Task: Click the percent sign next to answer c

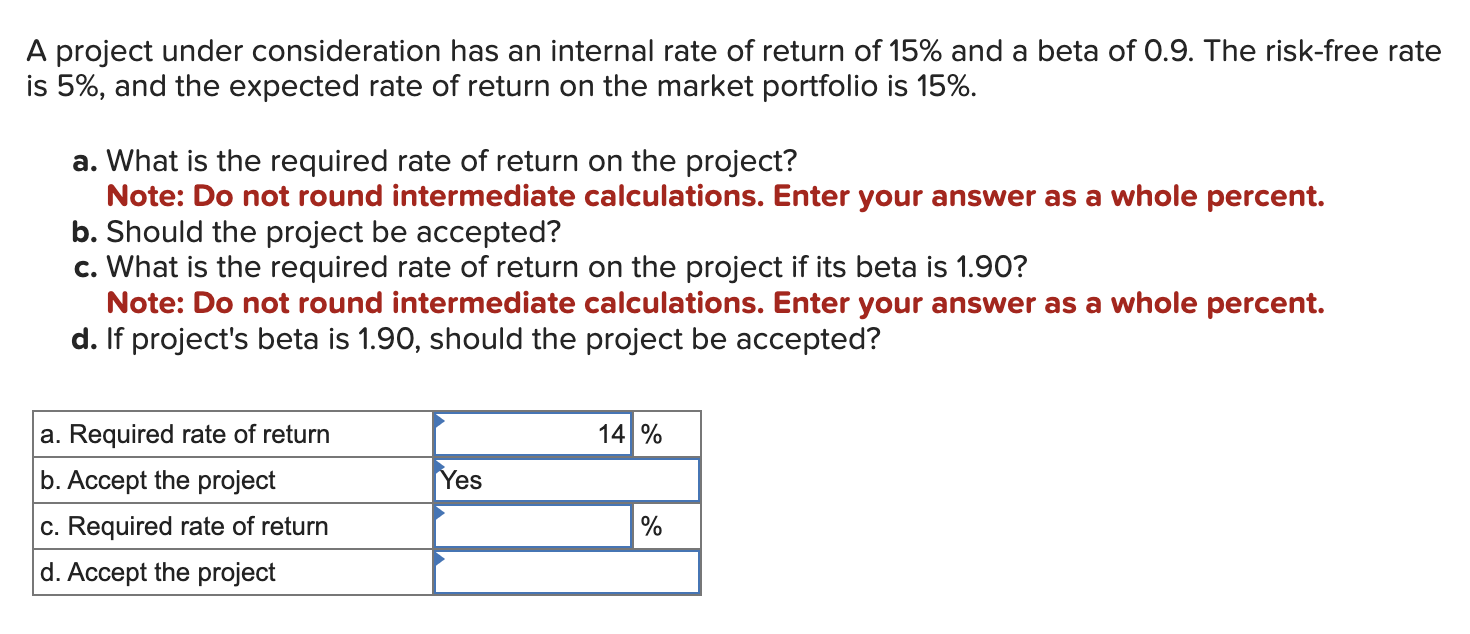Action: pyautogui.click(x=650, y=525)
